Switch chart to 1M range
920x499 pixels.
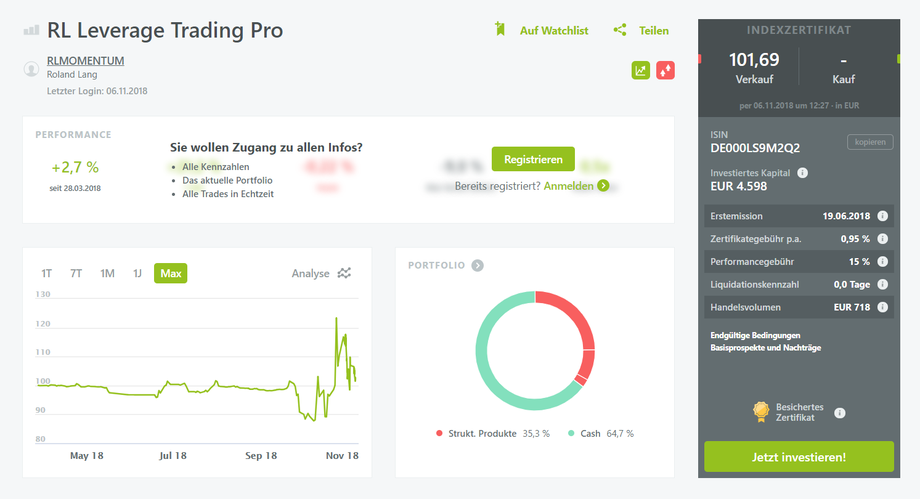point(107,273)
